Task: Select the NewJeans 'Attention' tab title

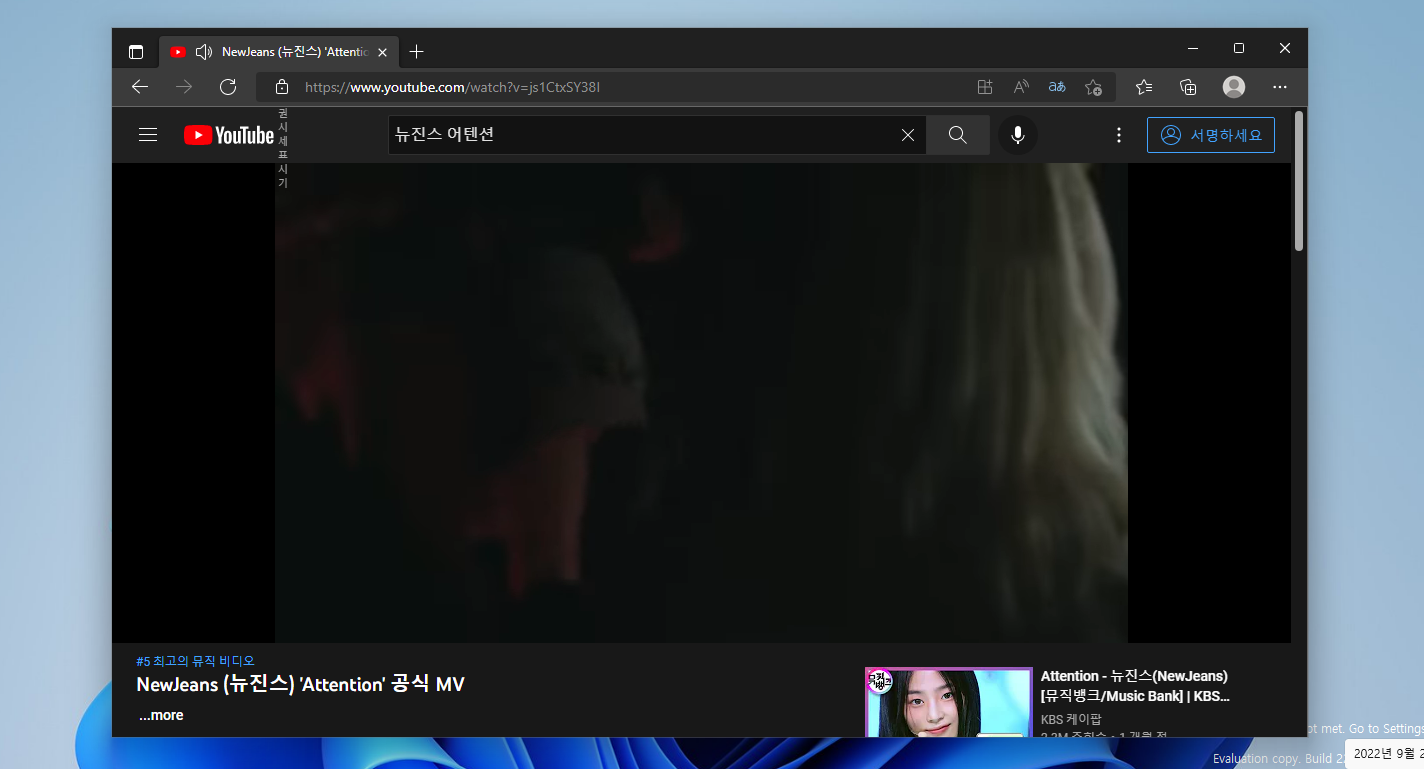Action: pos(295,52)
